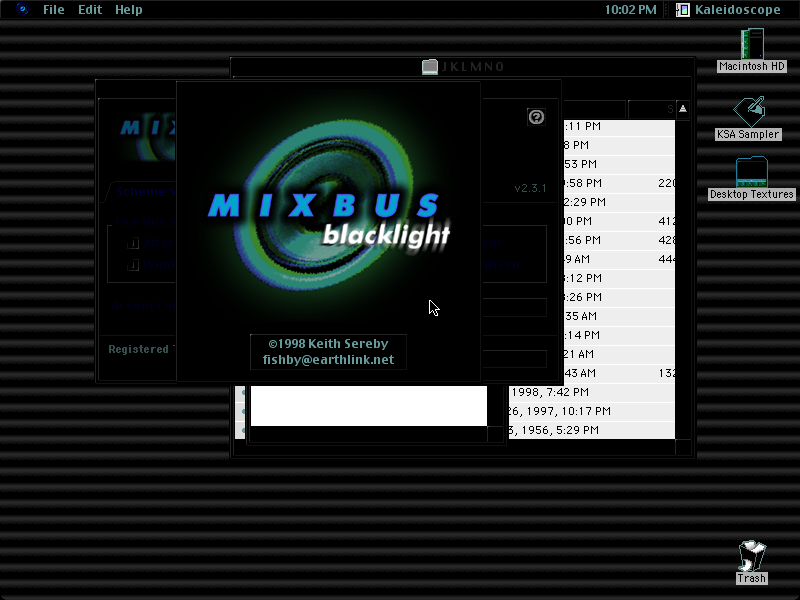Click the partially hidden MIX logo in Kaleidoscope window
800x600 pixels.
[148, 135]
